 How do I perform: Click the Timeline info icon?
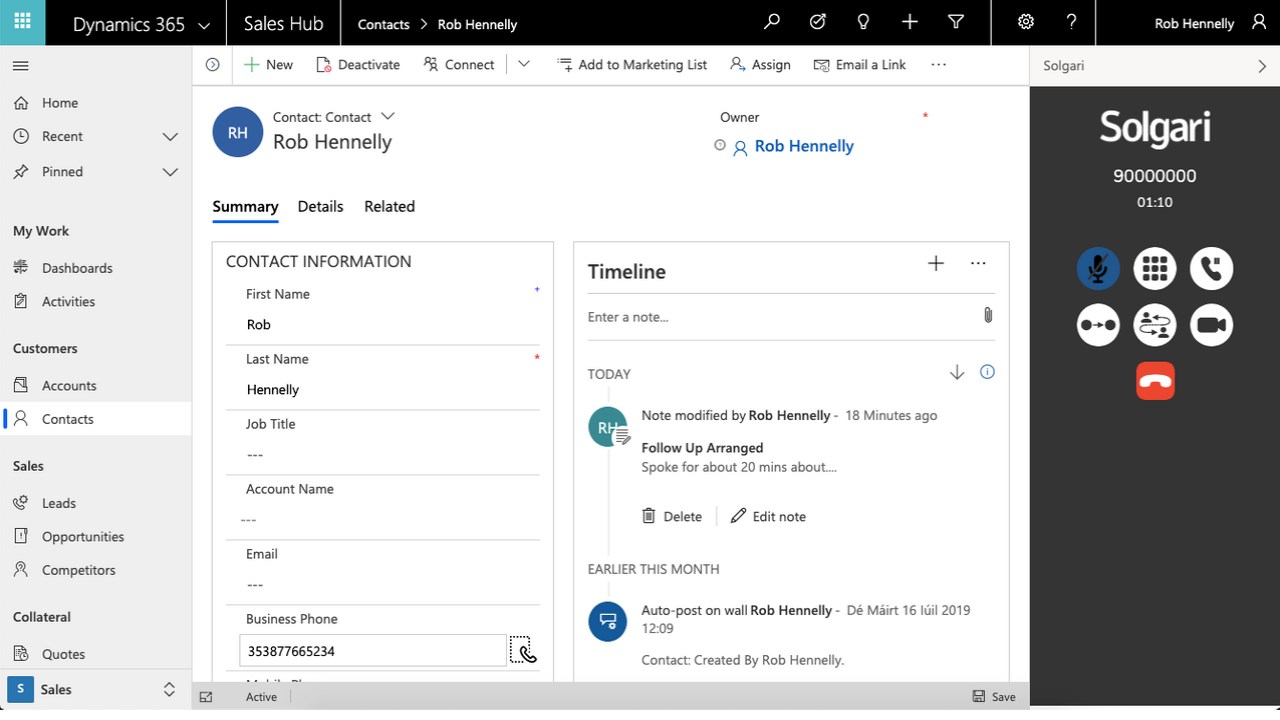coord(987,372)
